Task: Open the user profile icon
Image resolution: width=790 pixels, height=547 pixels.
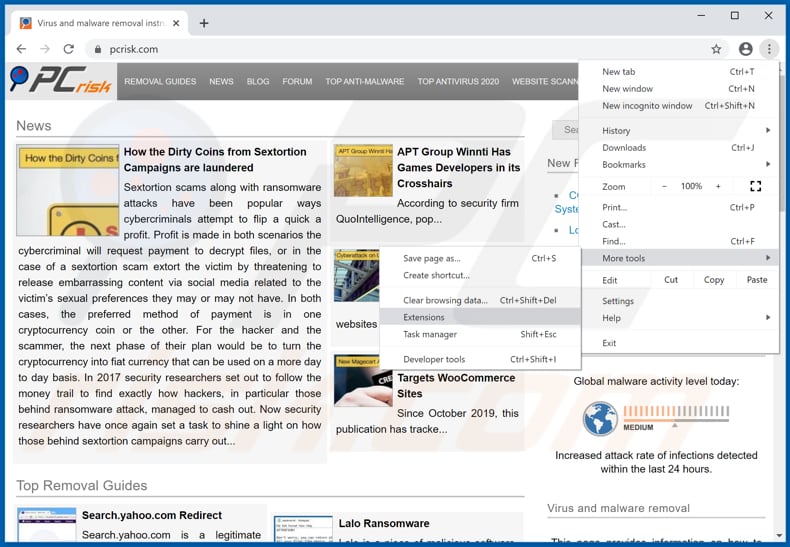Action: click(x=746, y=49)
